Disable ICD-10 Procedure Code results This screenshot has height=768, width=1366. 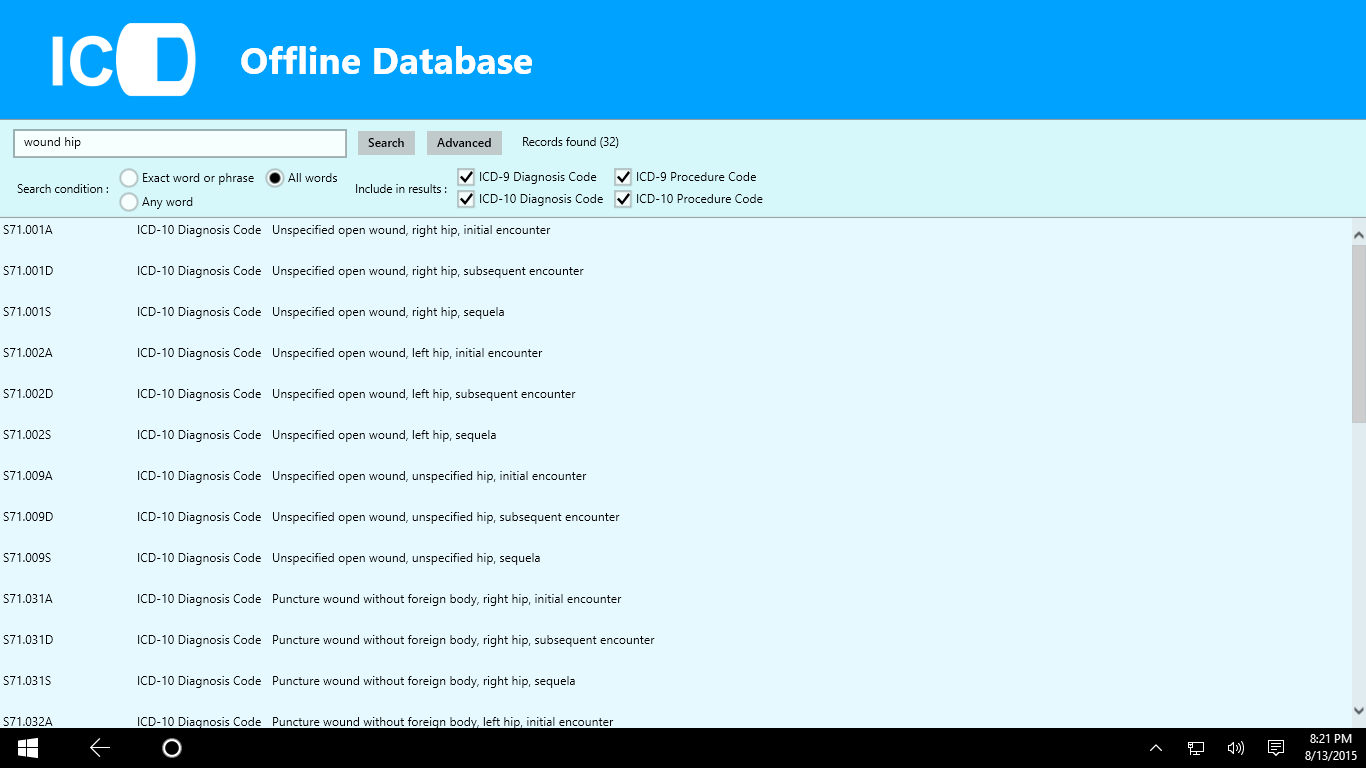click(x=623, y=198)
